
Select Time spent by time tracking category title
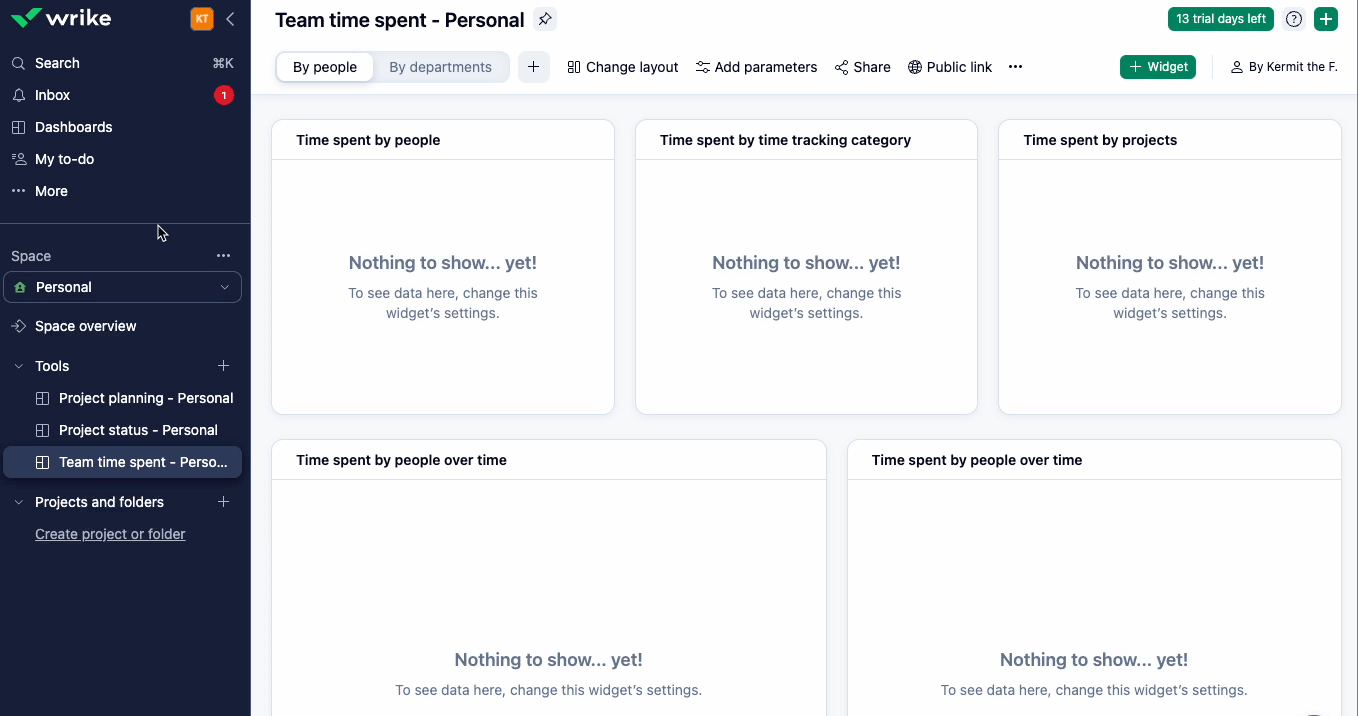point(785,140)
